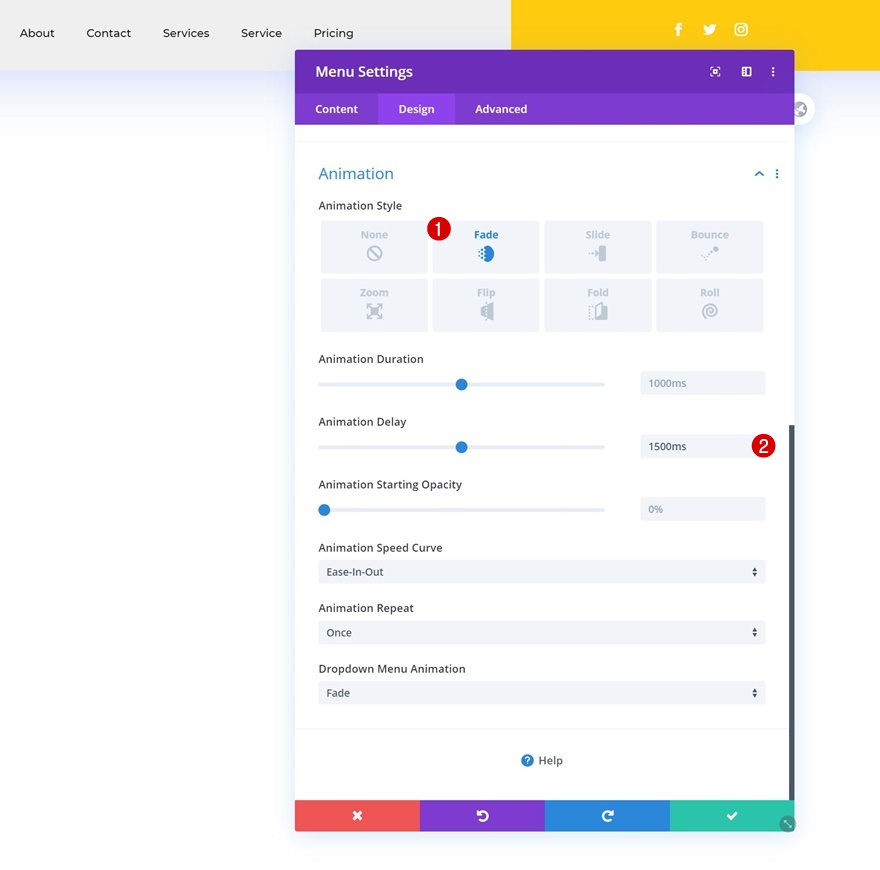Image resolution: width=880 pixels, height=870 pixels.
Task: Select the Flip animation style
Action: pyautogui.click(x=486, y=305)
